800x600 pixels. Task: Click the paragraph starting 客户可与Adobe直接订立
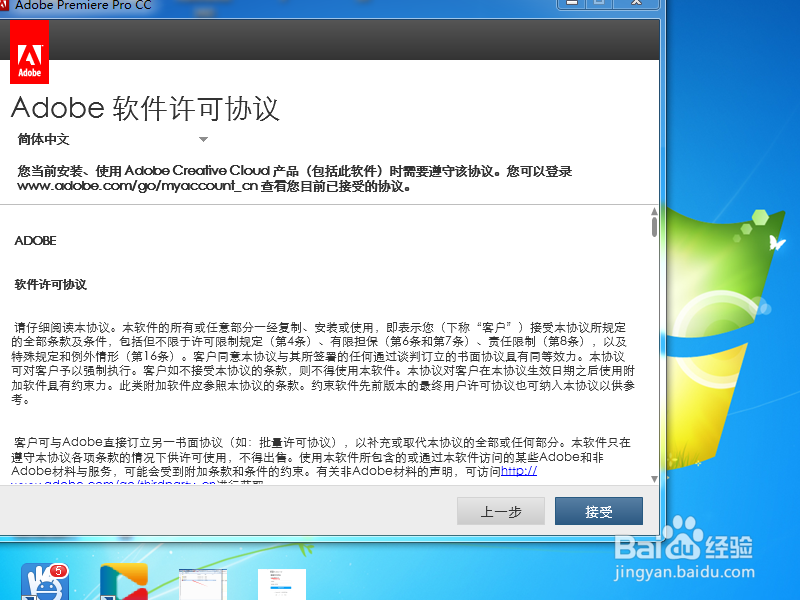pos(321,460)
